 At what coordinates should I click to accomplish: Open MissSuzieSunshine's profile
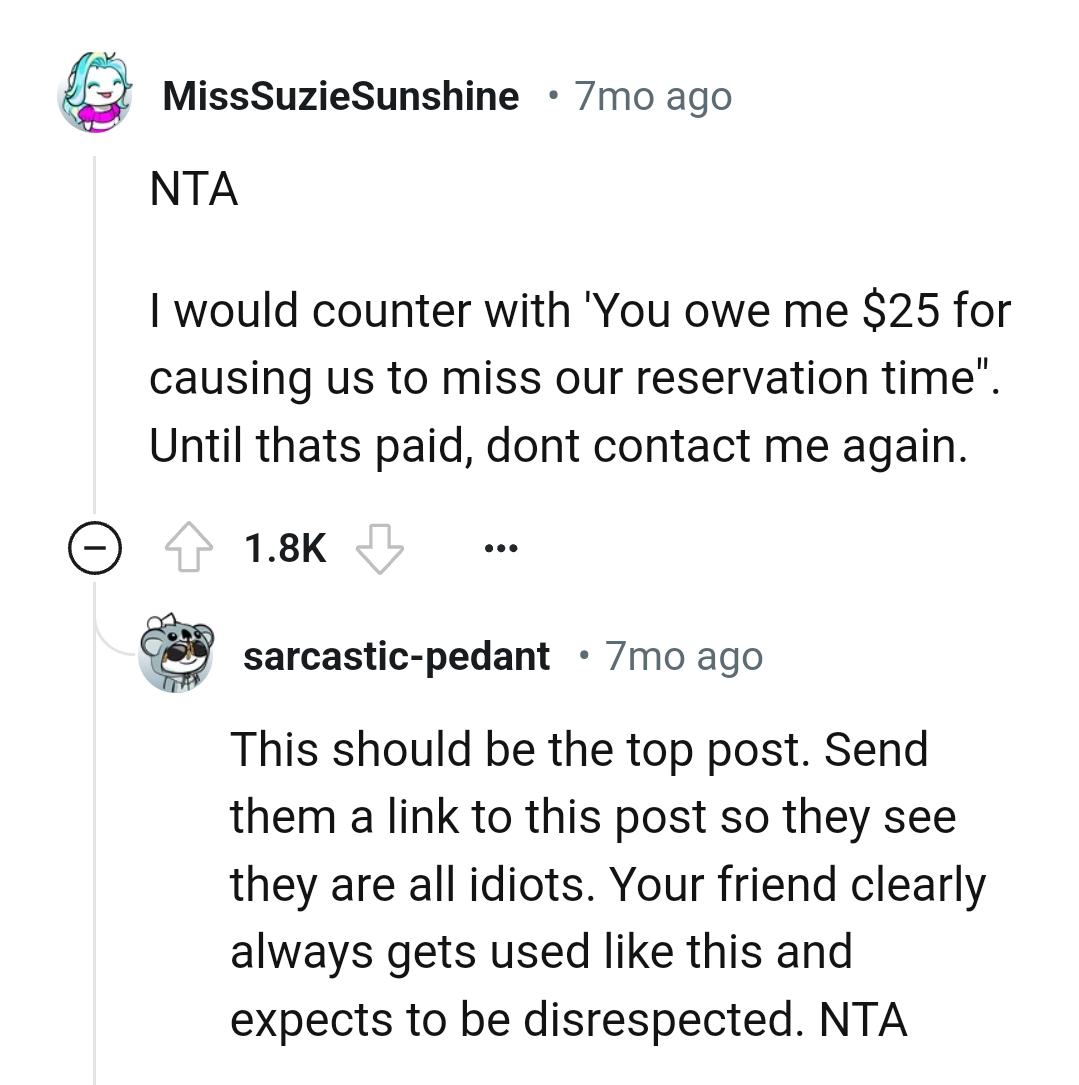pos(342,94)
